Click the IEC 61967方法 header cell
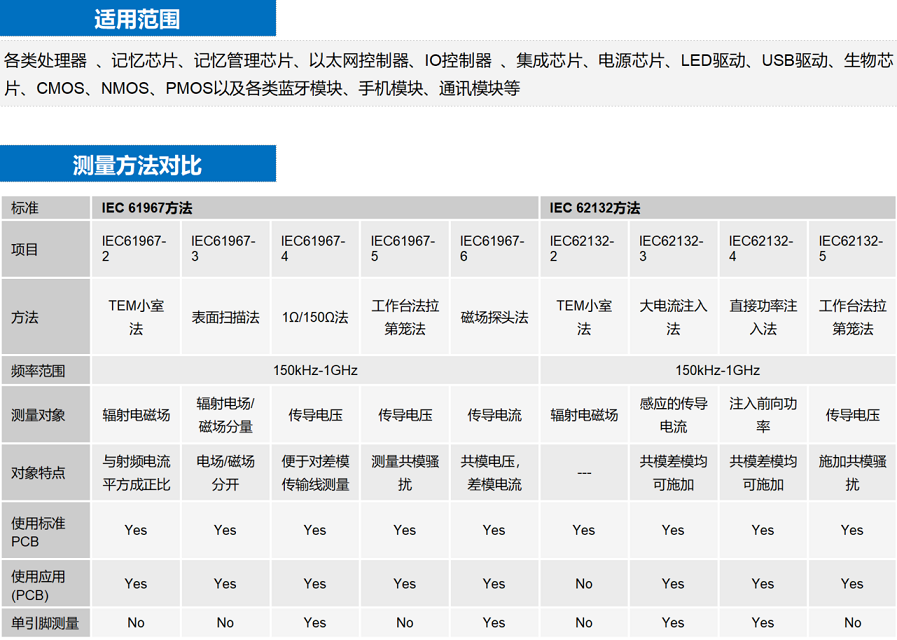The height and width of the screenshot is (640, 897). click(315, 208)
